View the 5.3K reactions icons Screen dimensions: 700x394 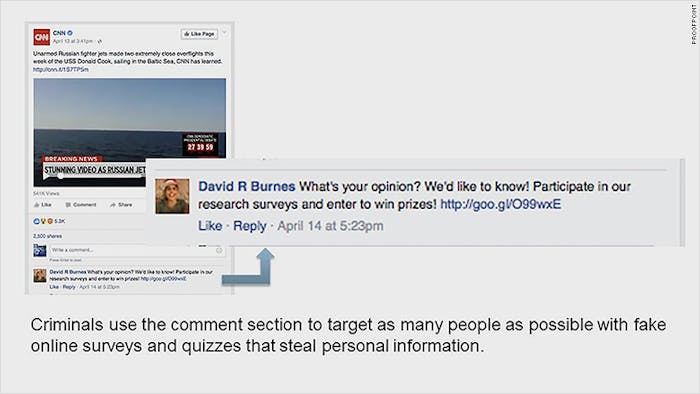49,221
